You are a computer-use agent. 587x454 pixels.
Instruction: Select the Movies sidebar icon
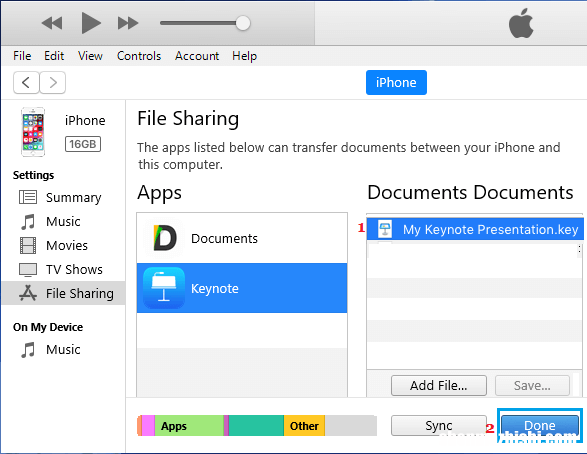pyautogui.click(x=28, y=246)
